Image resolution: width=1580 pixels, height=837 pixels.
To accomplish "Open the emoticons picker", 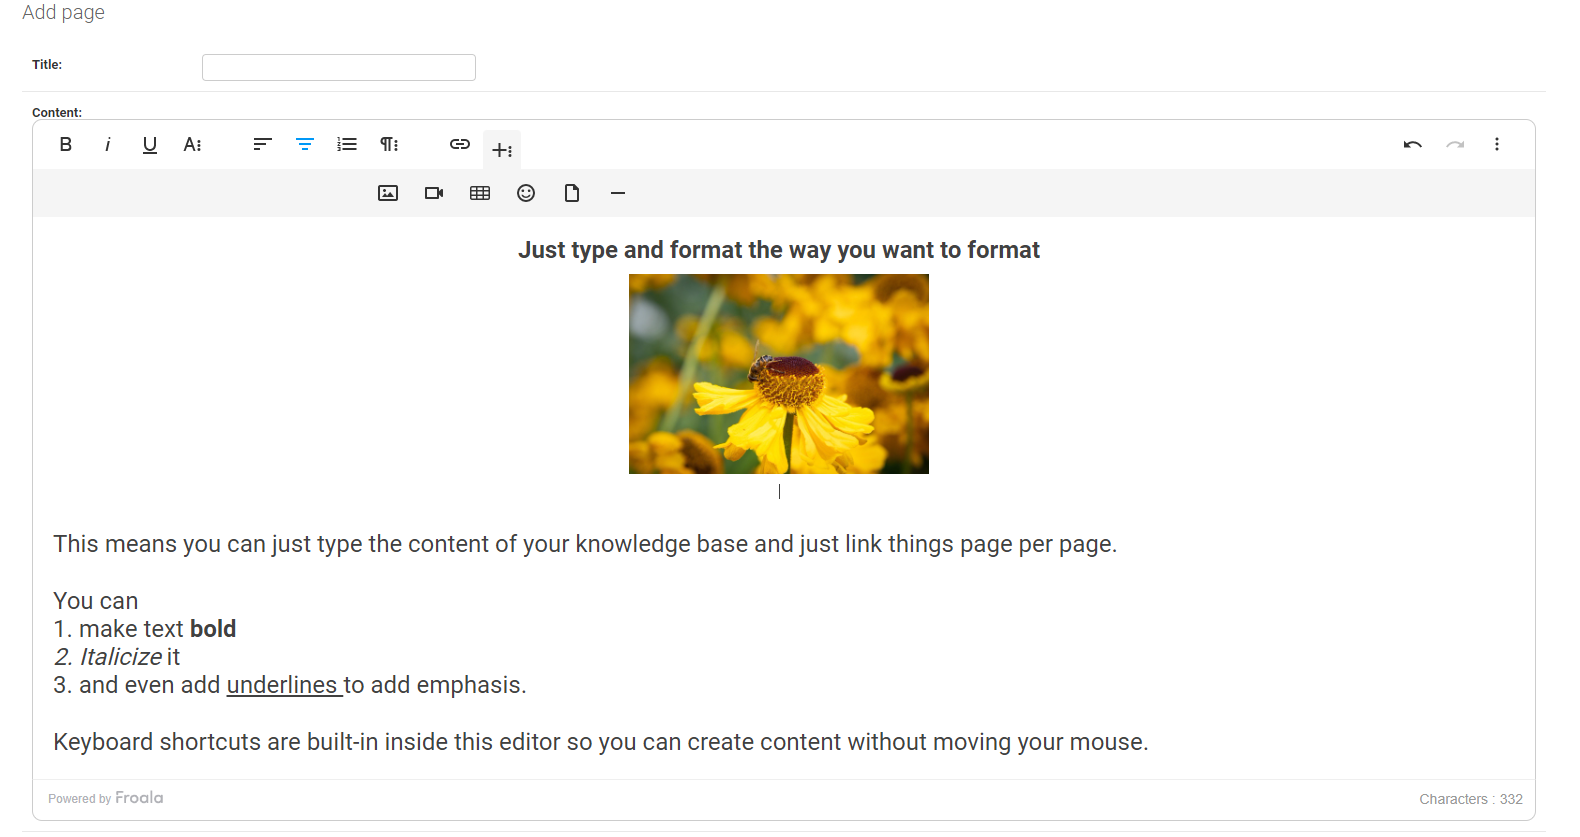I will [x=526, y=193].
